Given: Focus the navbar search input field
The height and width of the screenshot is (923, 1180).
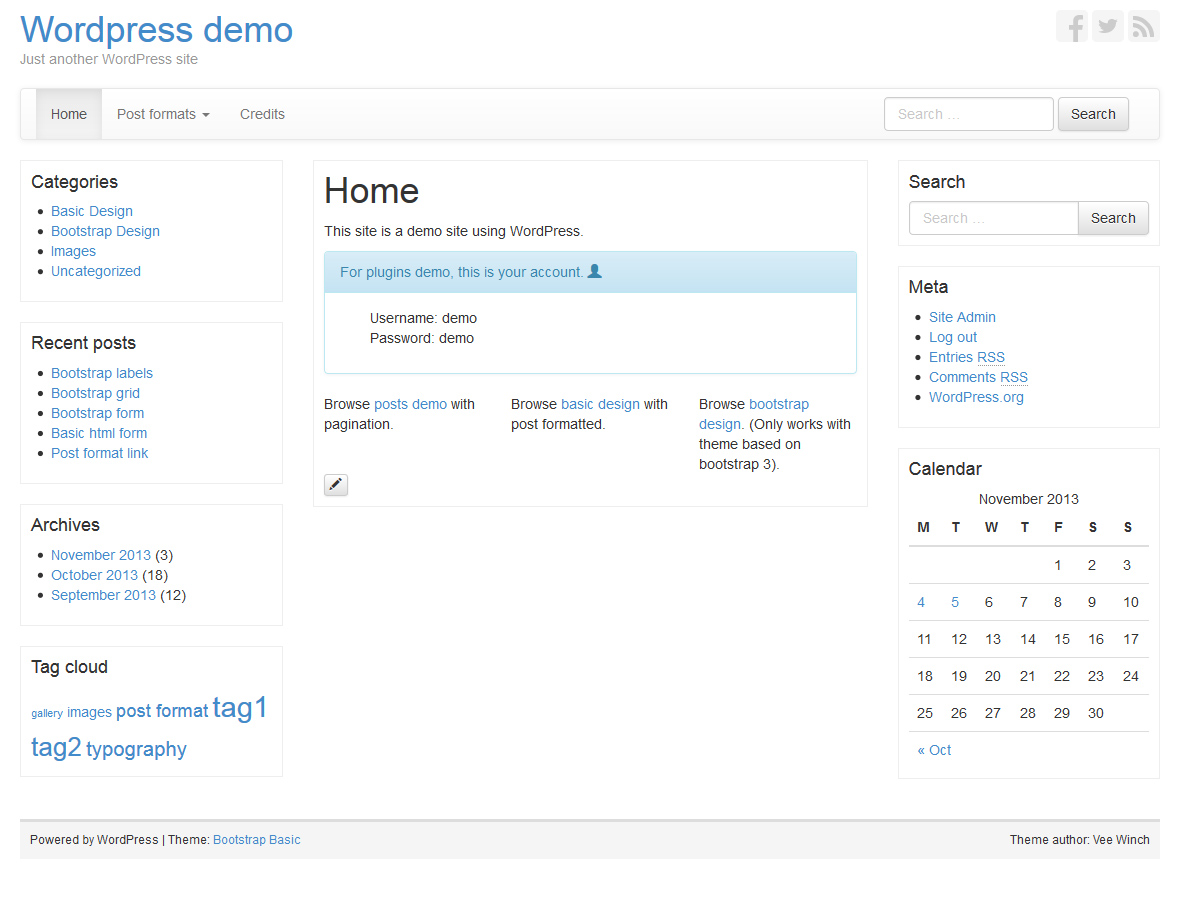Looking at the screenshot, I should point(969,114).
